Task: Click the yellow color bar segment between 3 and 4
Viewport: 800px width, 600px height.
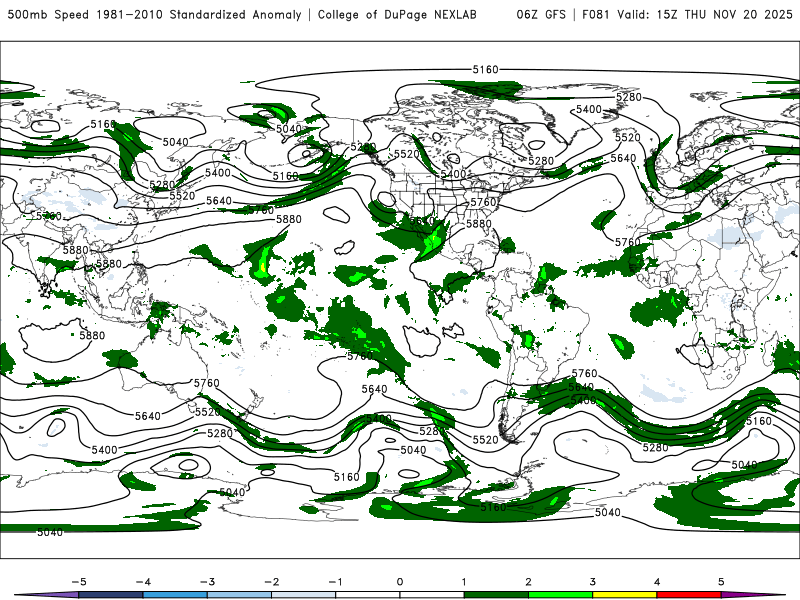Action: [624, 595]
